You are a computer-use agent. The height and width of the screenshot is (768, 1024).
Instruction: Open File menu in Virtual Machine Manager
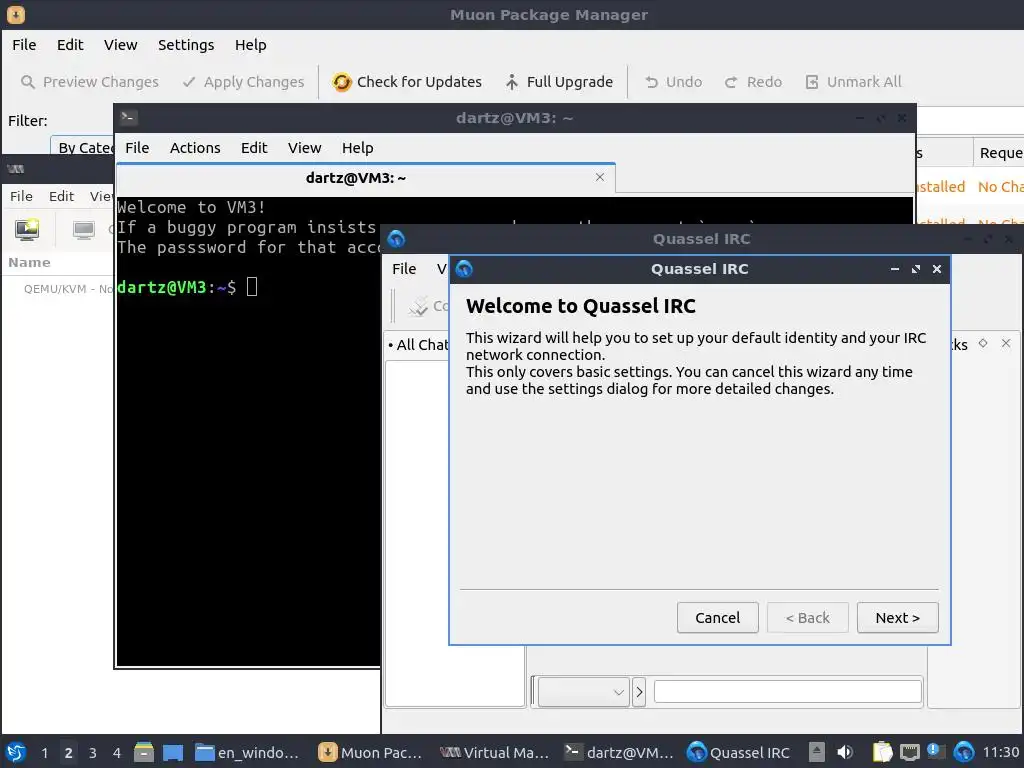point(21,197)
